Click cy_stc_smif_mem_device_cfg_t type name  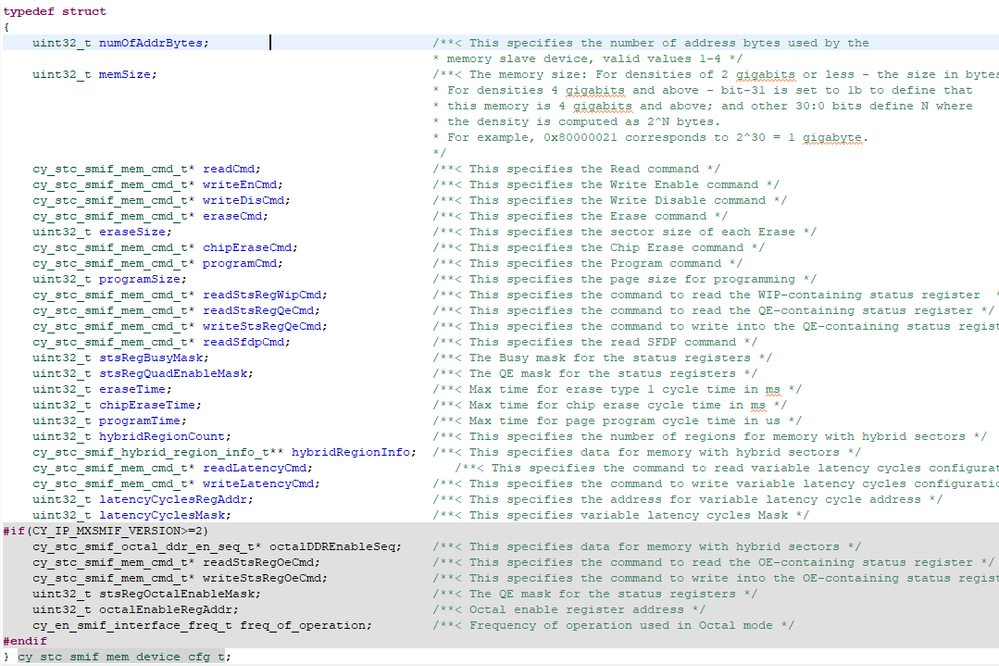point(121,656)
